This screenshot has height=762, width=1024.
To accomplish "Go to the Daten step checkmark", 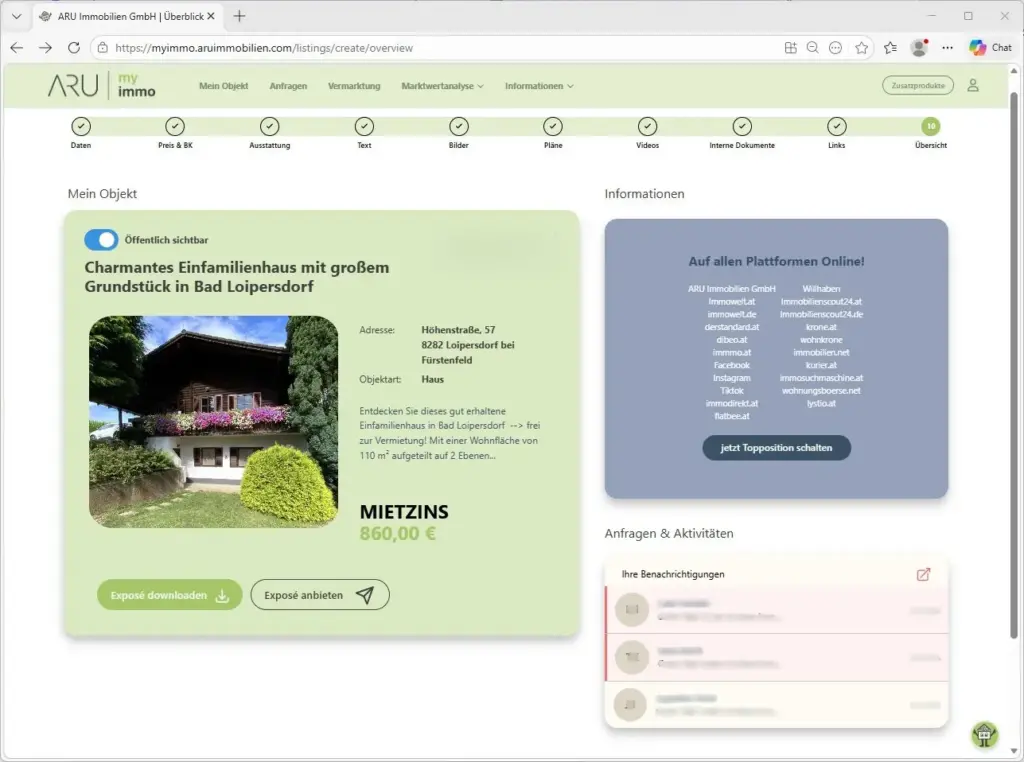I will [x=81, y=126].
